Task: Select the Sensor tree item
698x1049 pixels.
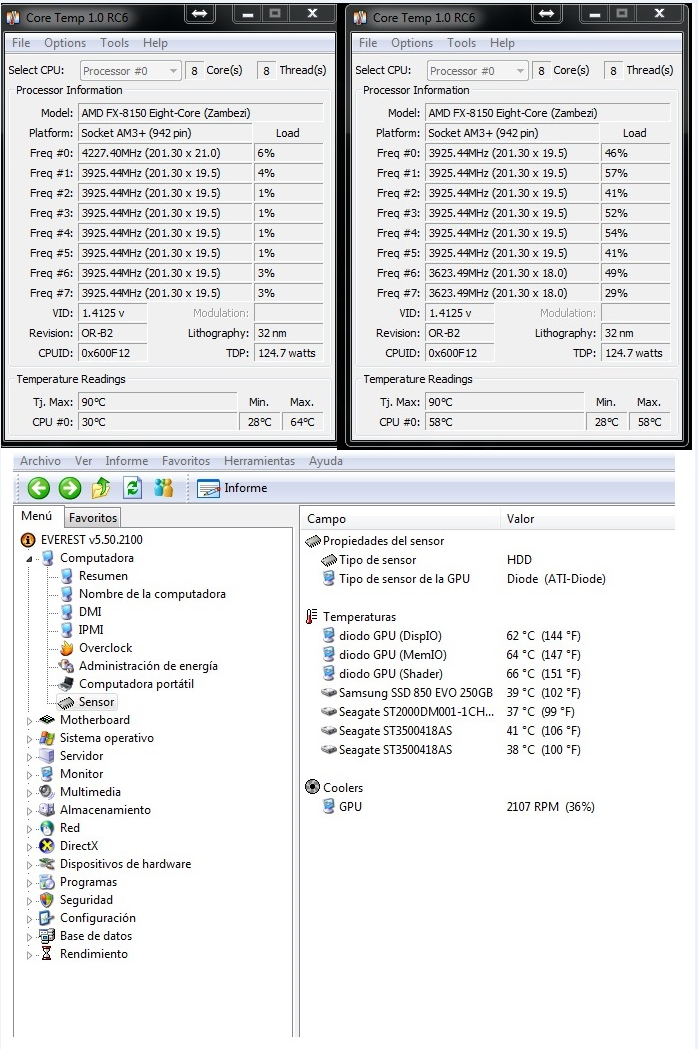Action: pyautogui.click(x=96, y=702)
